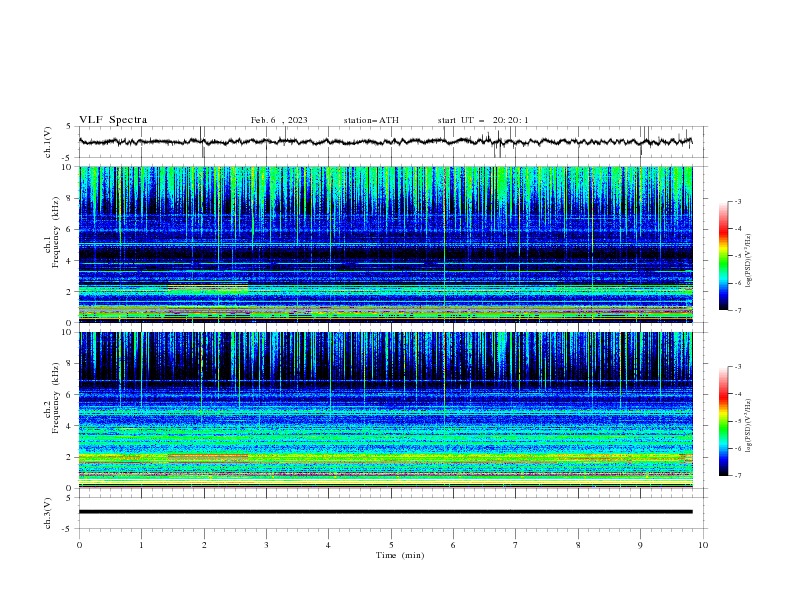The image size is (792, 612).
Task: Click inside the ch.1 spectrogram panel
Action: pos(385,244)
